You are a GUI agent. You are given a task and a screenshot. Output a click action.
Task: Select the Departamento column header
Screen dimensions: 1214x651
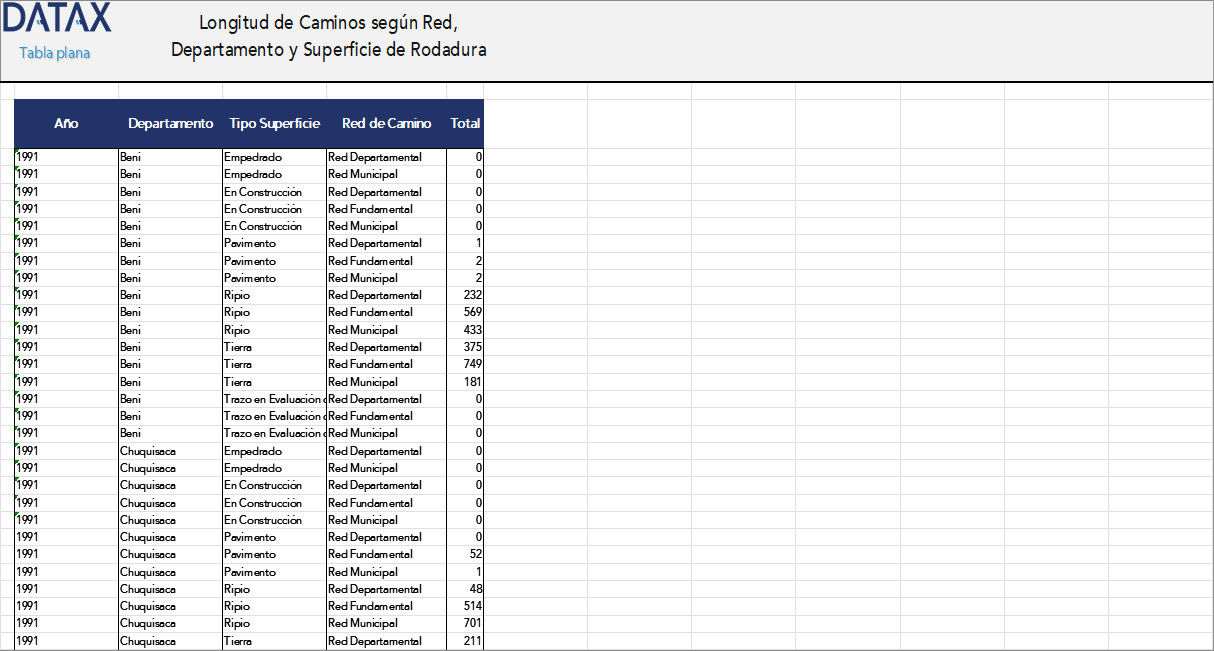coord(170,124)
